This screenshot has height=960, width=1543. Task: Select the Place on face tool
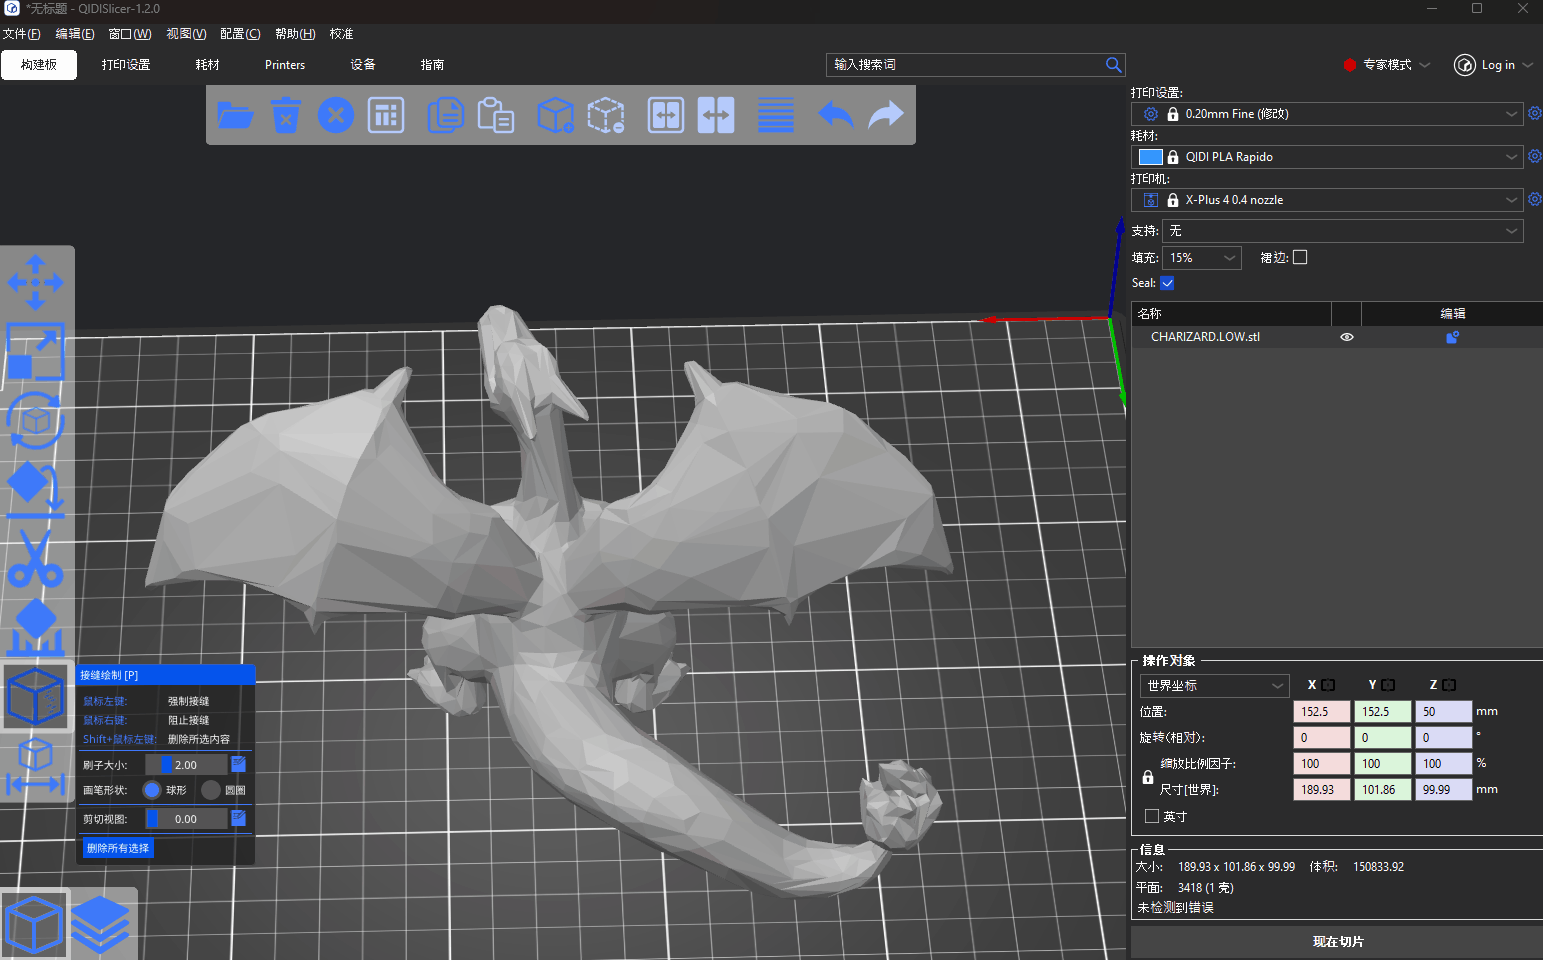click(x=36, y=489)
